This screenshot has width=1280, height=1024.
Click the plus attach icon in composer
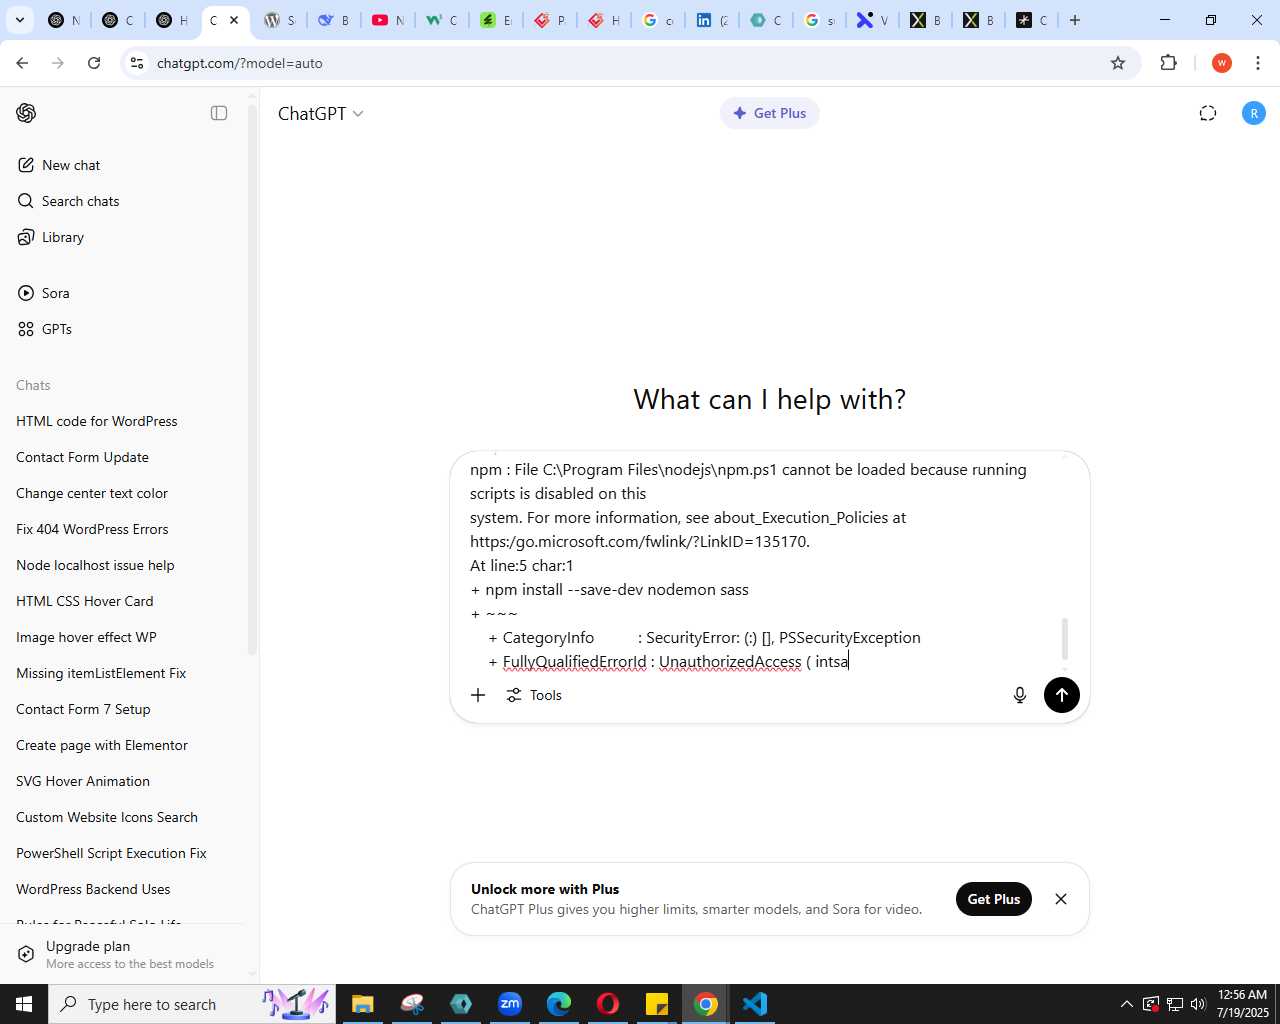pyautogui.click(x=478, y=695)
